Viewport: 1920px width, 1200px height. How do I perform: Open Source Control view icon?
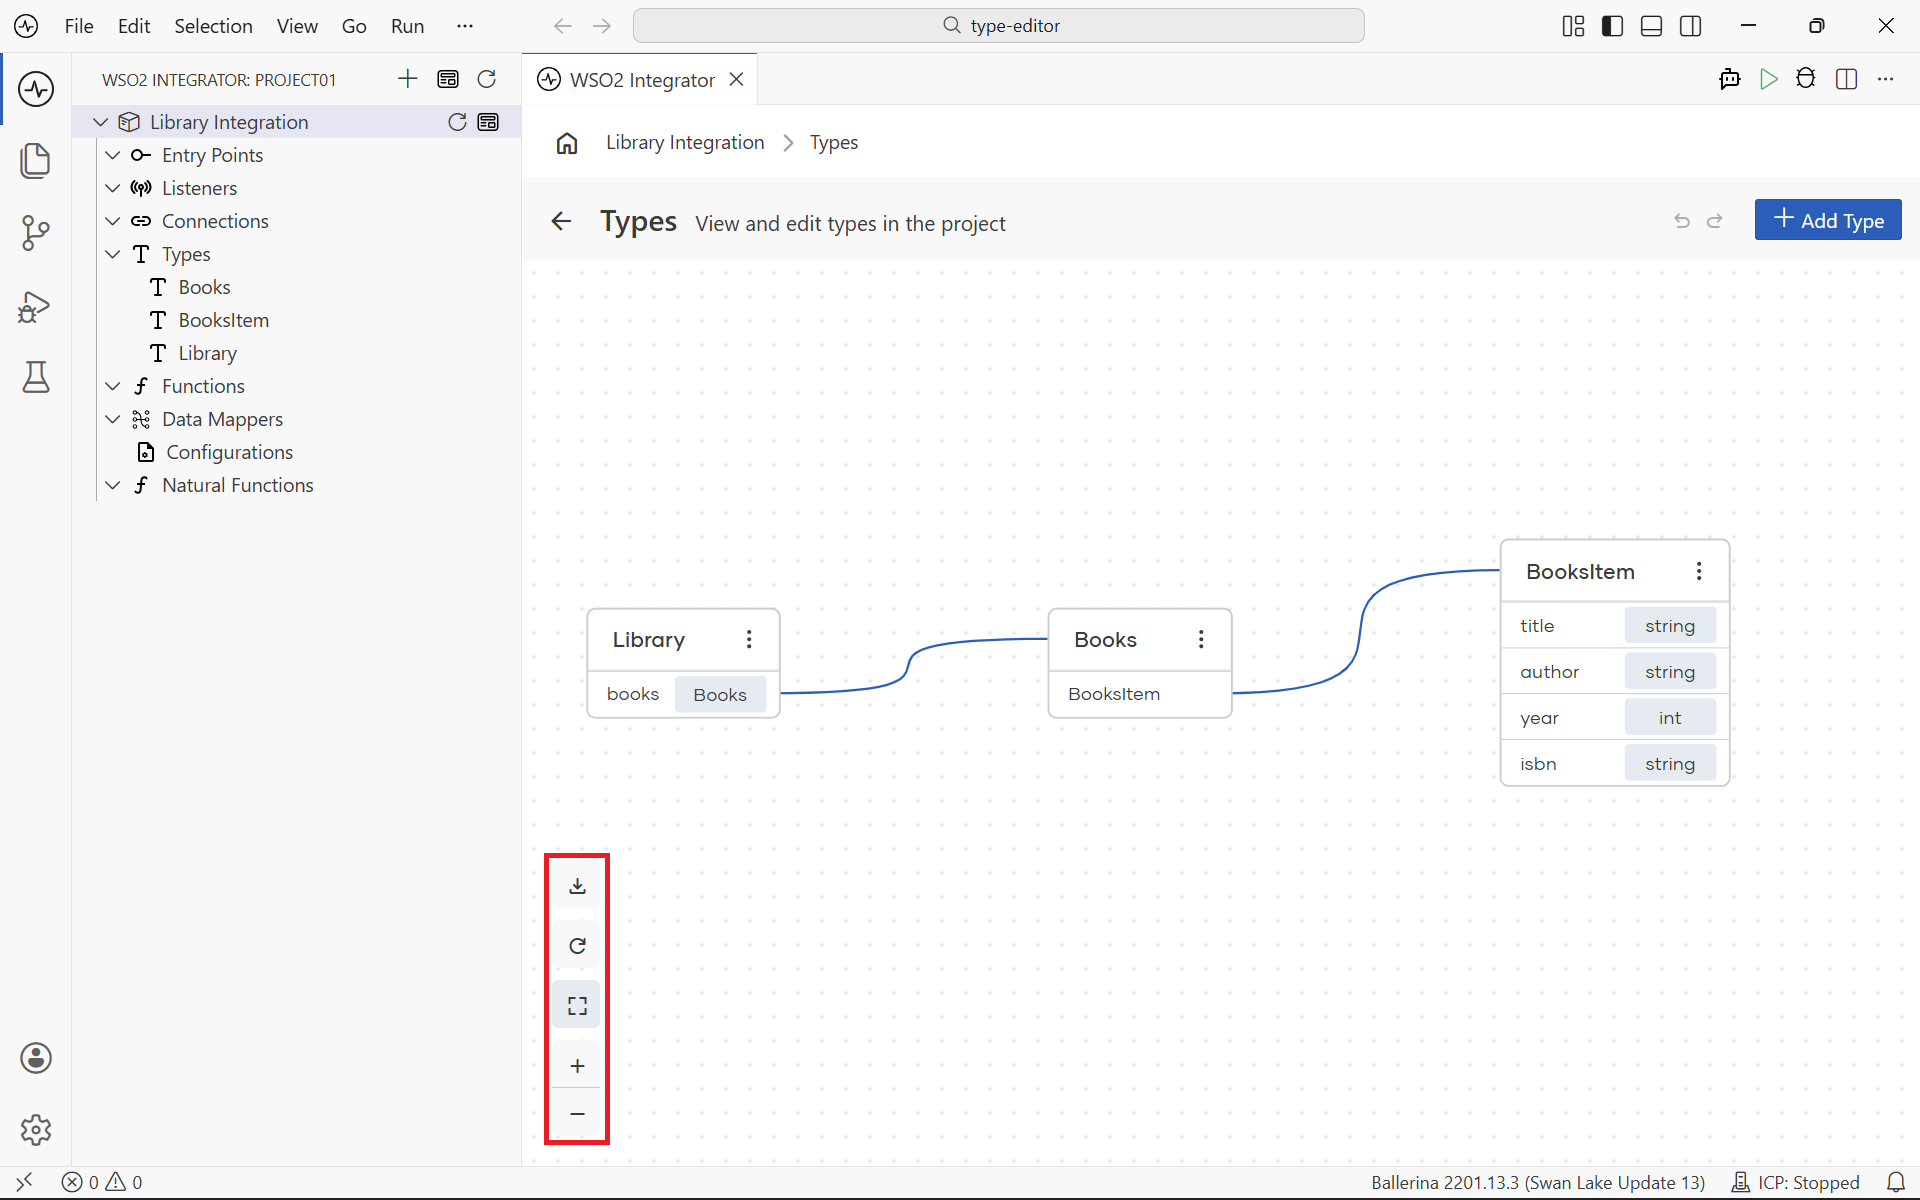click(36, 233)
